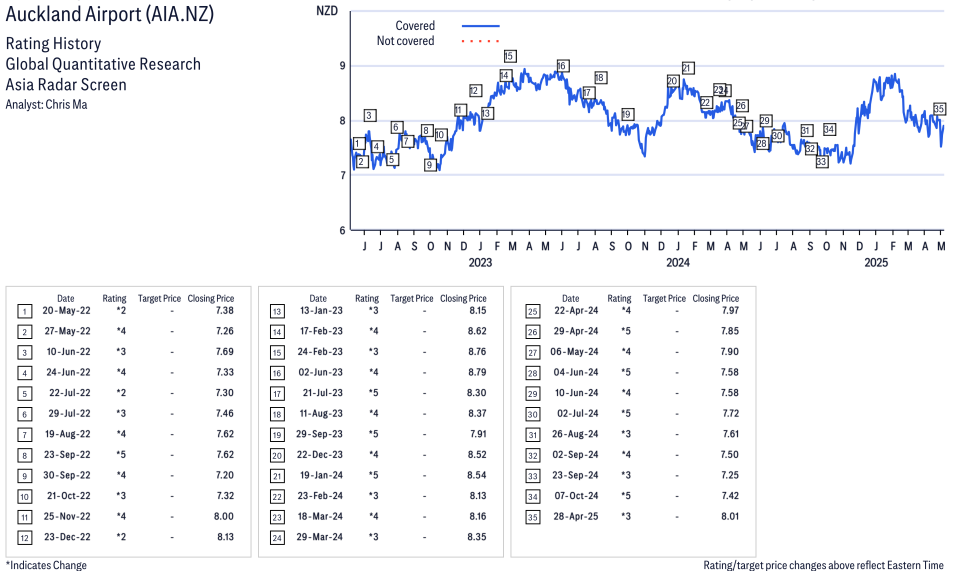Image resolution: width=955 pixels, height=571 pixels.
Task: Select chart marker 6 on the chart
Action: click(x=396, y=127)
